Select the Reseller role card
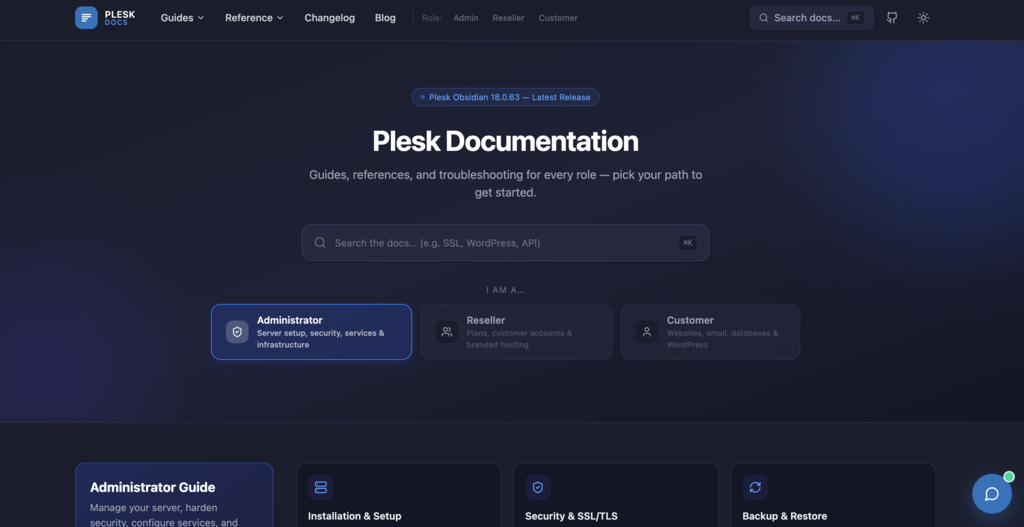Screen dimensions: 1024x527 click(516, 331)
